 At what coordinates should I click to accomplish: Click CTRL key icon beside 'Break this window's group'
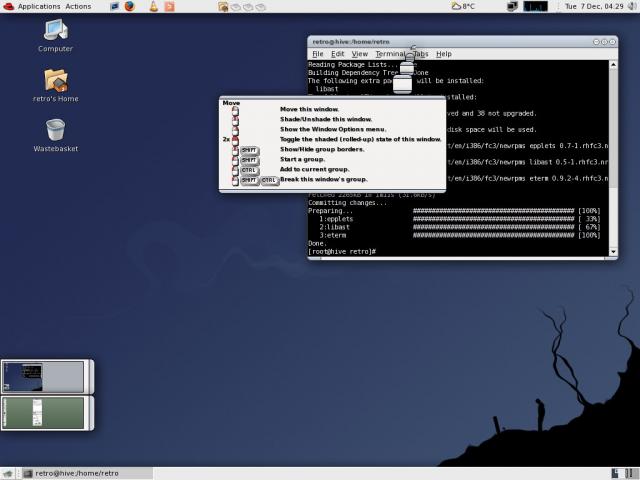(x=269, y=180)
